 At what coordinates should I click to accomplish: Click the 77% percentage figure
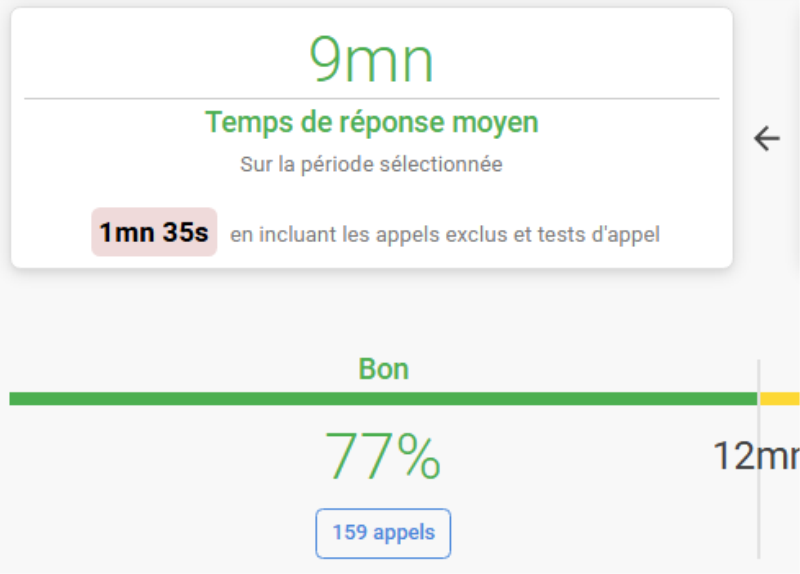(x=383, y=457)
